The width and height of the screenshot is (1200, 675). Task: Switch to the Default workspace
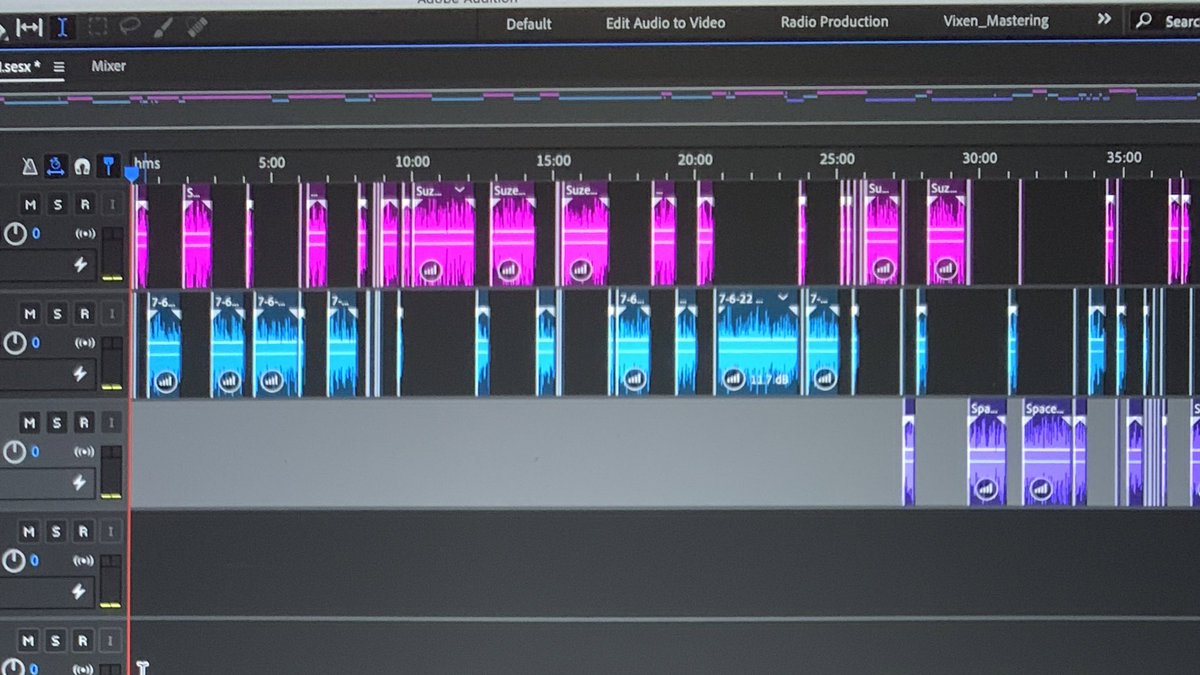point(529,24)
